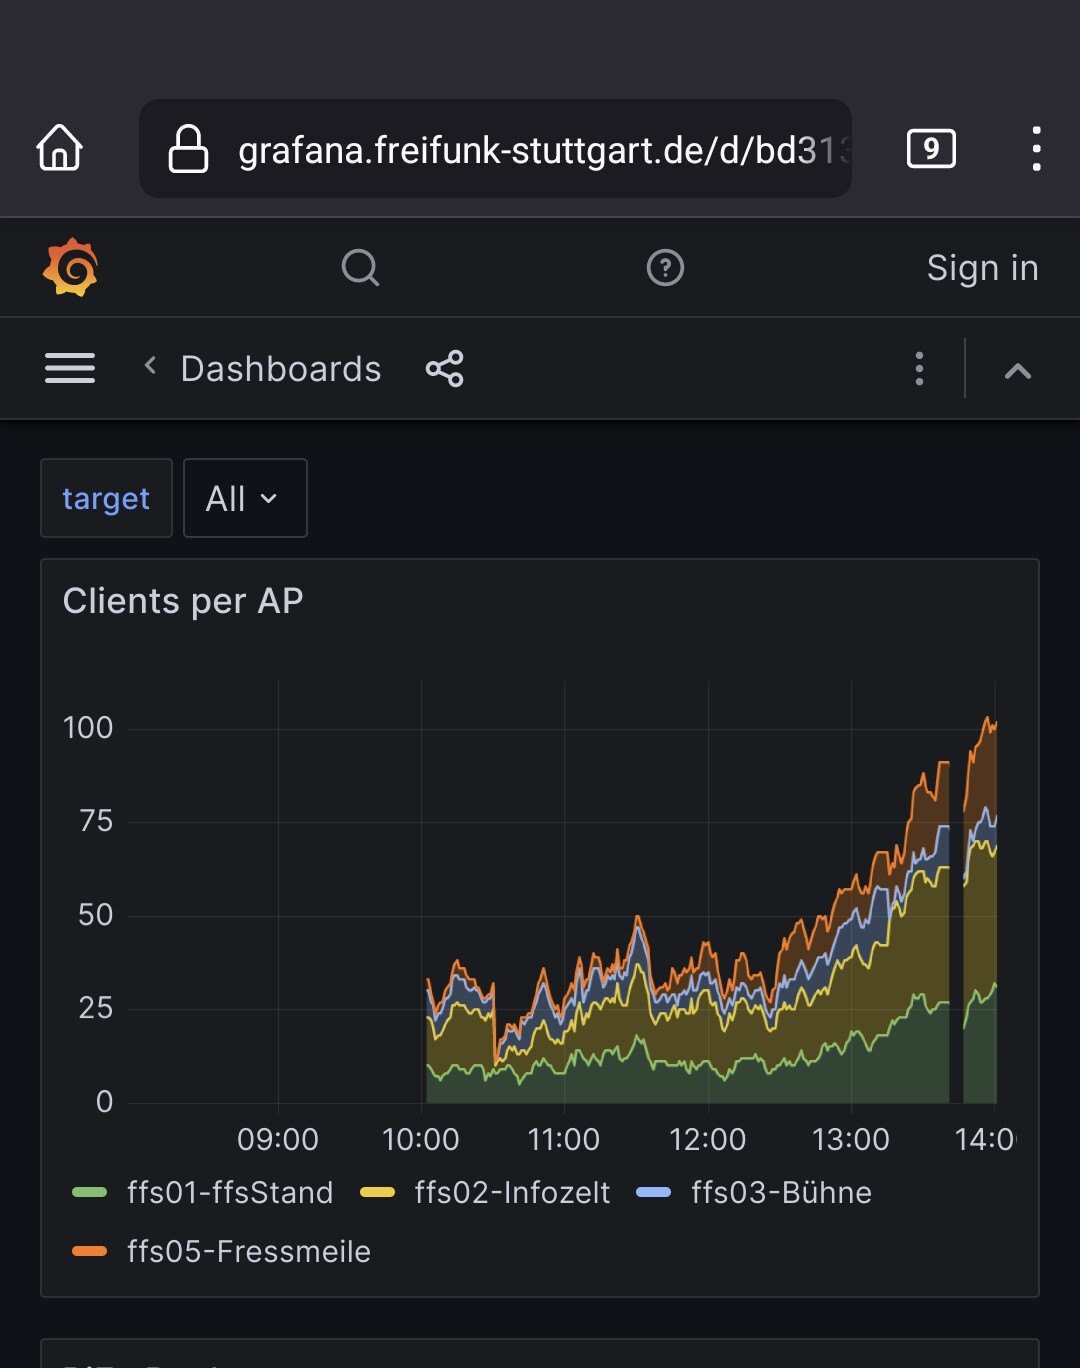Screen dimensions: 1080x1368
Task: Tap the browser home icon
Action: [59, 148]
